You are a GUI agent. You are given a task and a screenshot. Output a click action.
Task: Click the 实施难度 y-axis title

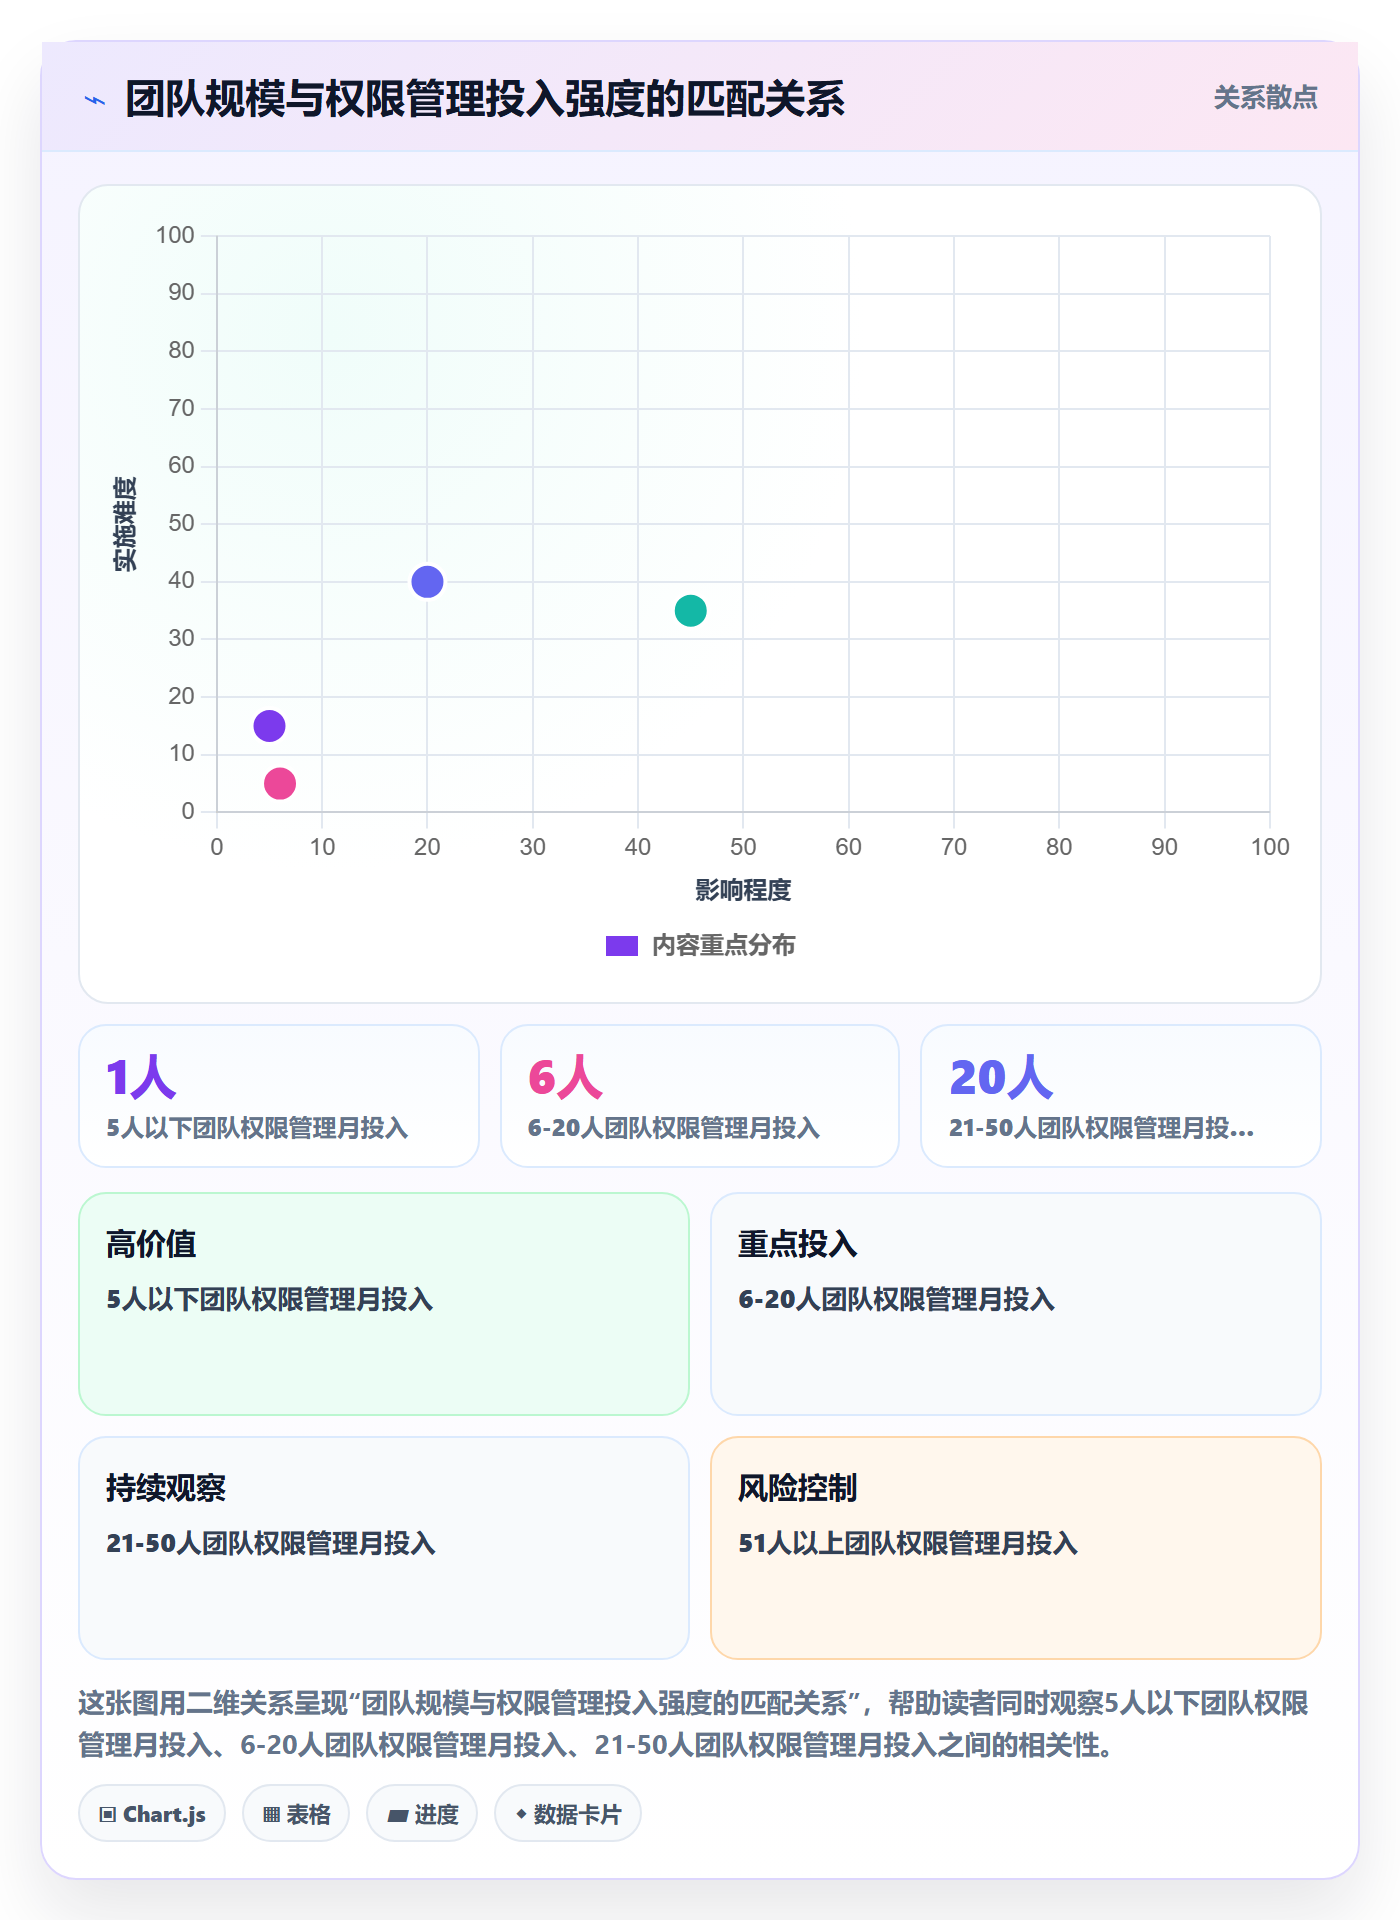pos(125,524)
